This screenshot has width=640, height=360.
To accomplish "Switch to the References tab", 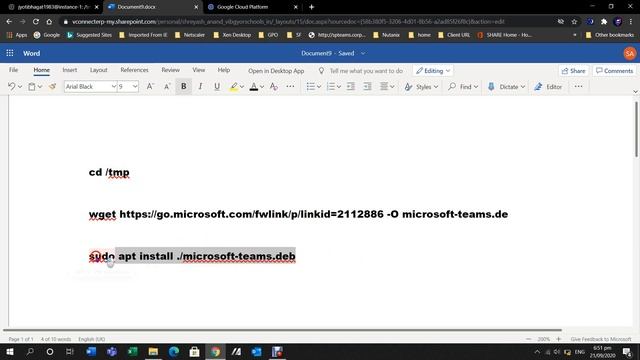I will (x=134, y=70).
